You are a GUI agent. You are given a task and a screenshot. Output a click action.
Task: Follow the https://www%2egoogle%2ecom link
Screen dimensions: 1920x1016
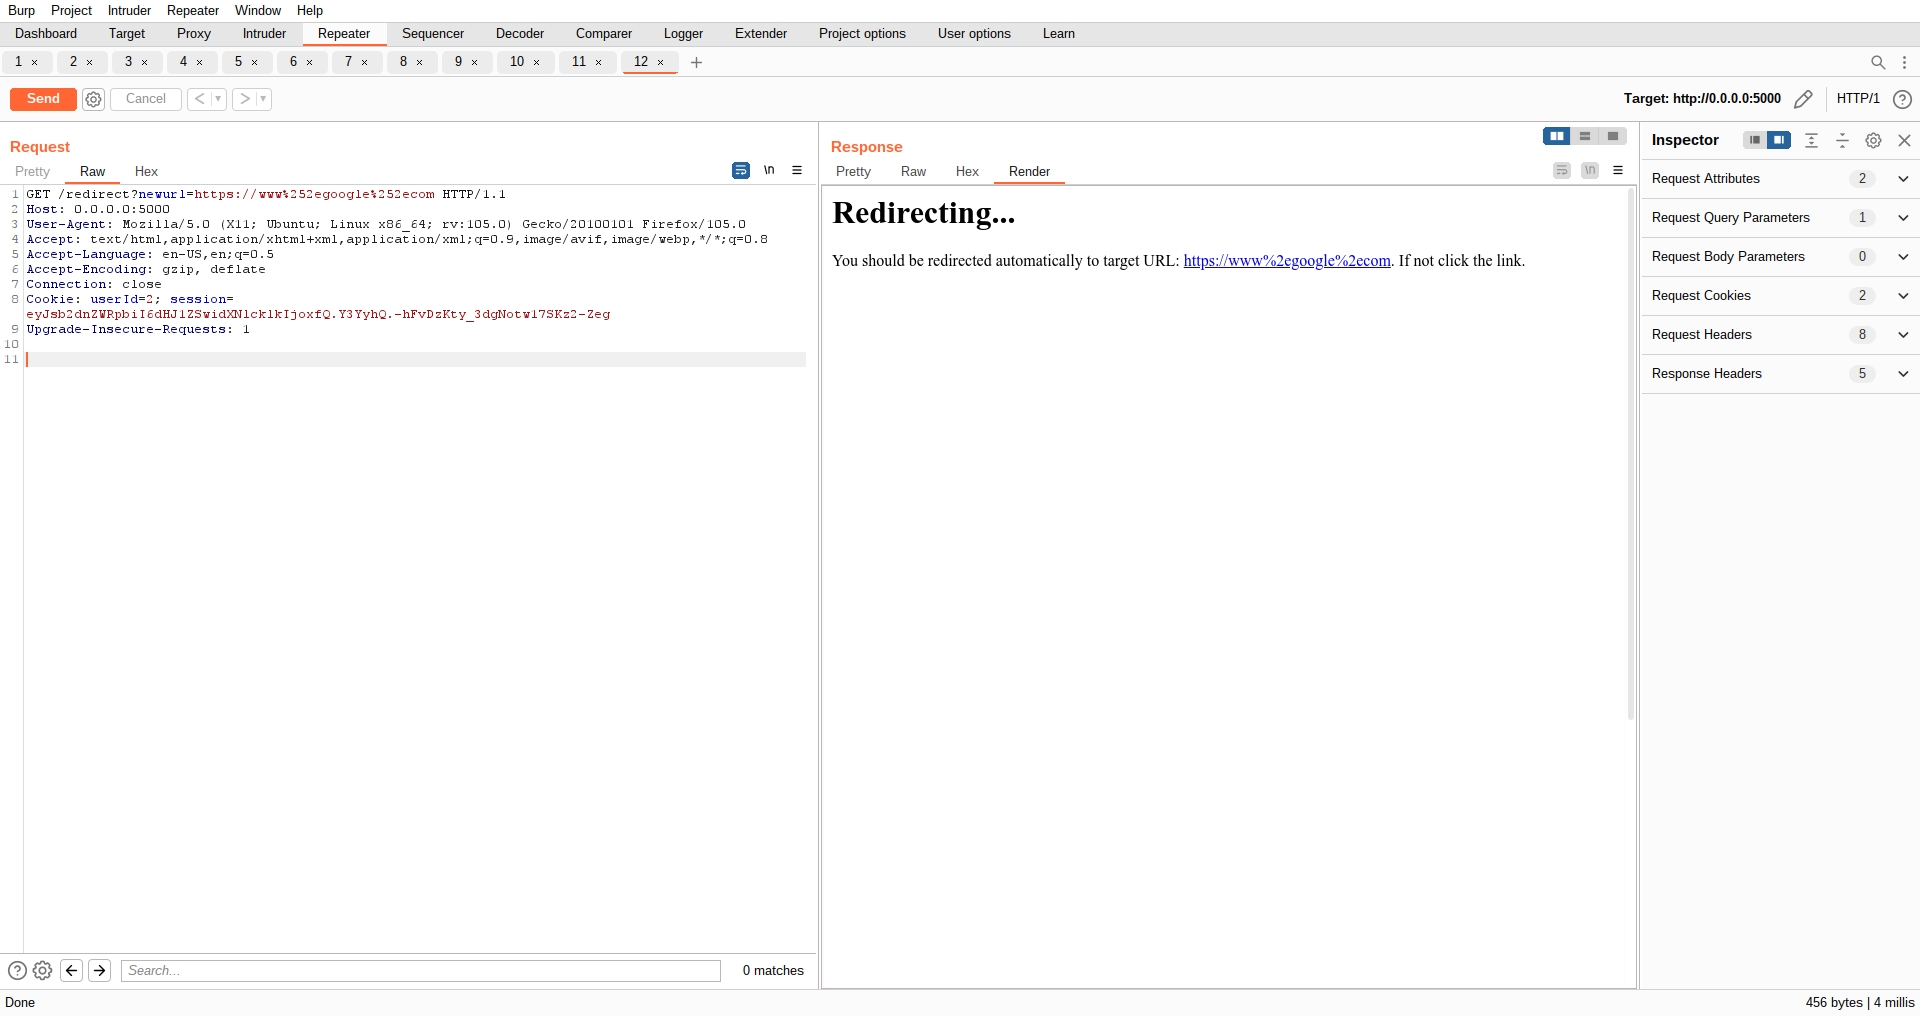pyautogui.click(x=1286, y=261)
